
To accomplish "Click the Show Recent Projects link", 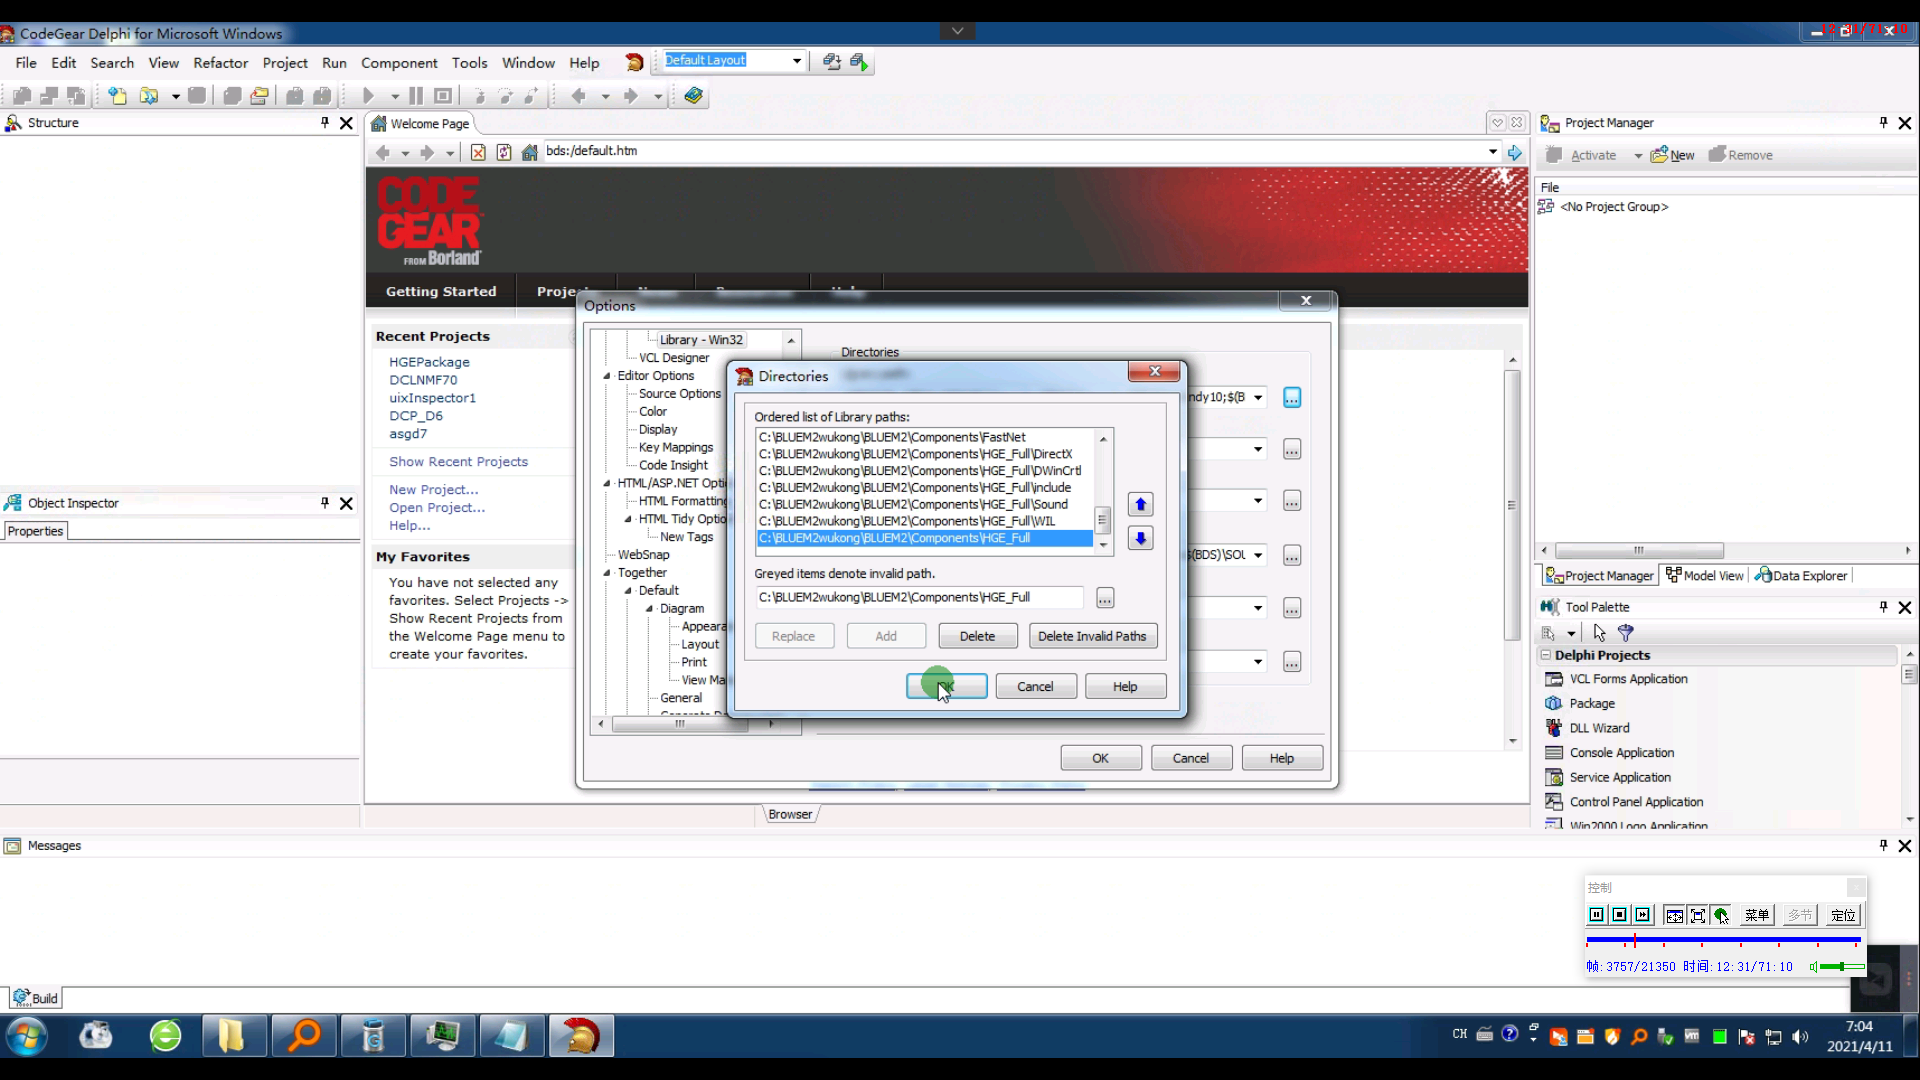I will [458, 462].
